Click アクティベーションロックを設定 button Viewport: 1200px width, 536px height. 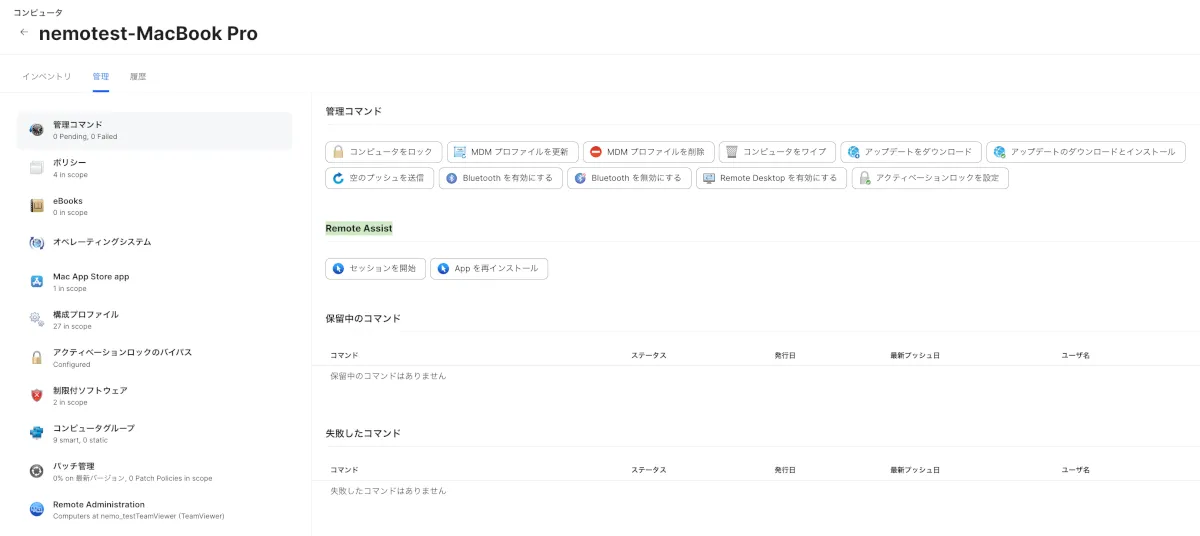pyautogui.click(x=930, y=178)
